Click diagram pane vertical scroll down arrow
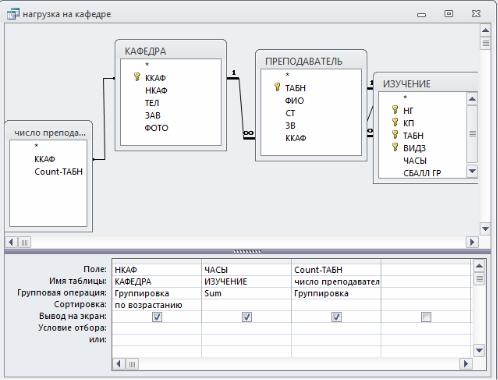Viewport: 498px width, 380px height. (x=486, y=229)
